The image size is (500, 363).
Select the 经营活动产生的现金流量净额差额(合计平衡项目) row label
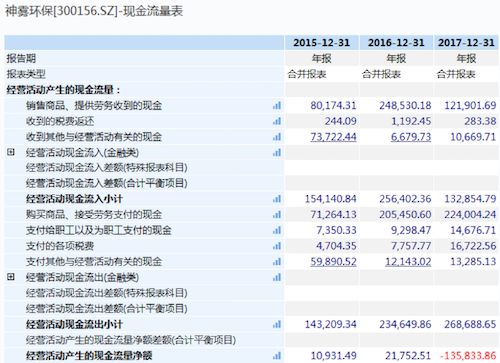[131, 340]
